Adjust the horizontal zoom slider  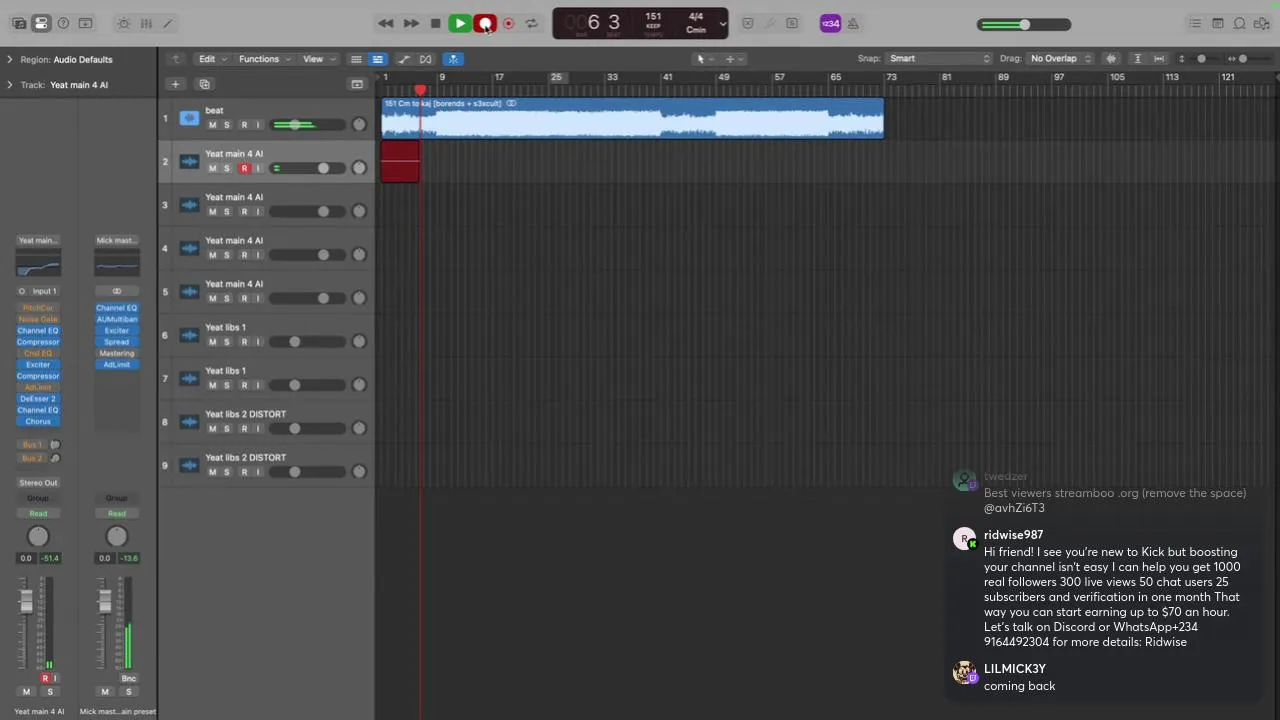[1244, 59]
